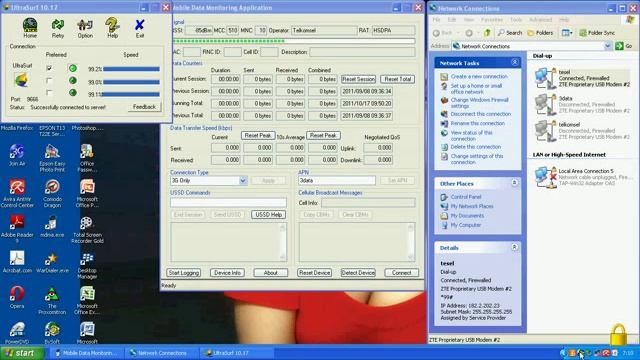The height and width of the screenshot is (360, 640).
Task: Select the 3data dial-up connection icon
Action: click(x=545, y=104)
